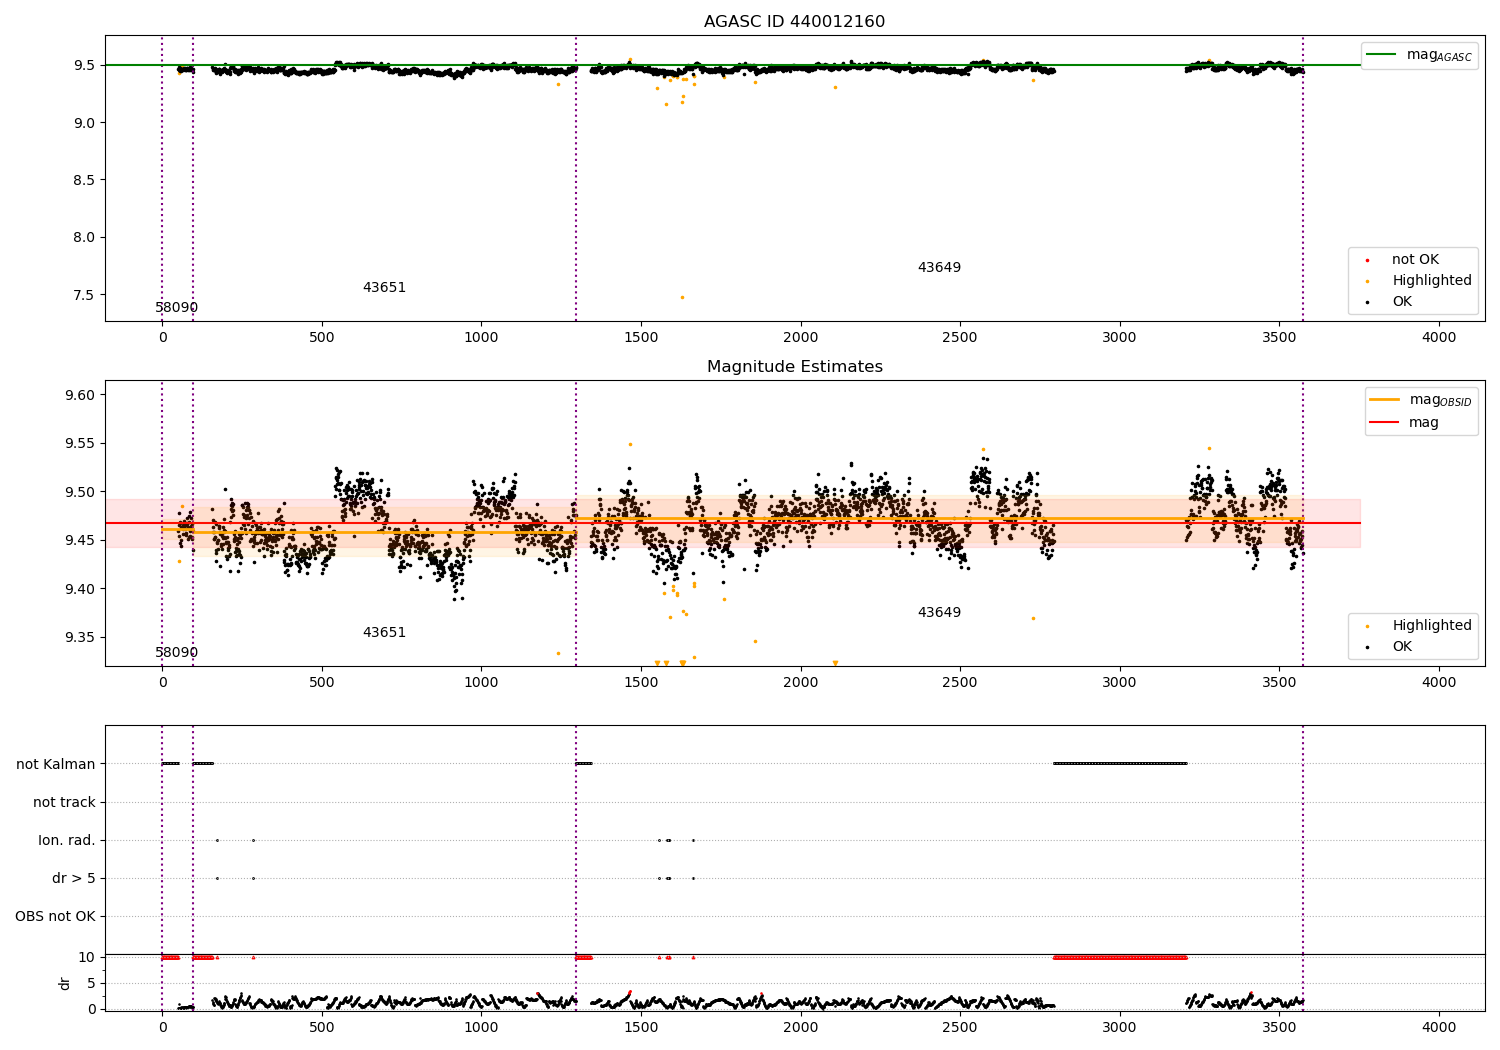Click the 'OBS not OK' row label
1500x1050 pixels.
(56, 917)
